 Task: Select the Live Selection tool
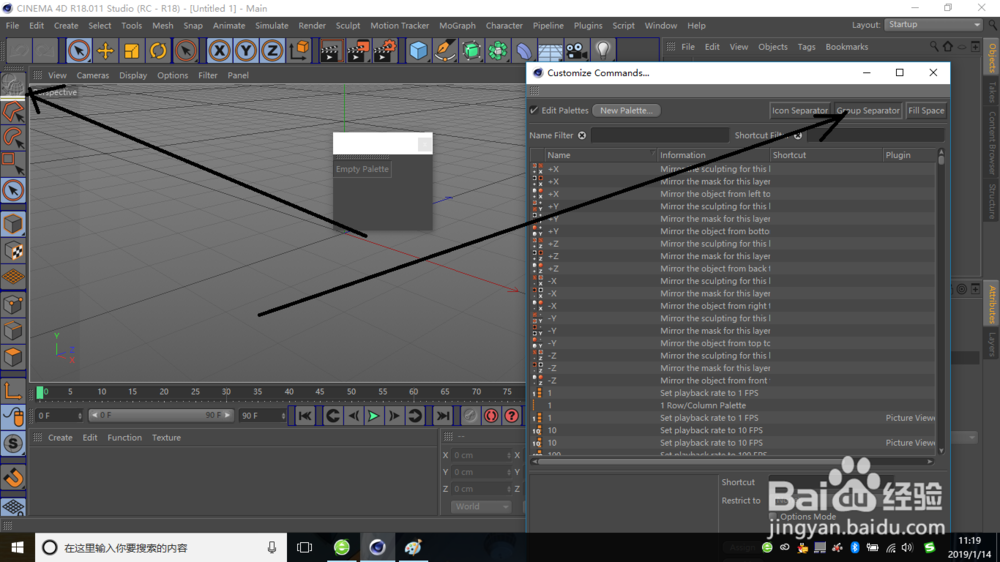click(78, 50)
